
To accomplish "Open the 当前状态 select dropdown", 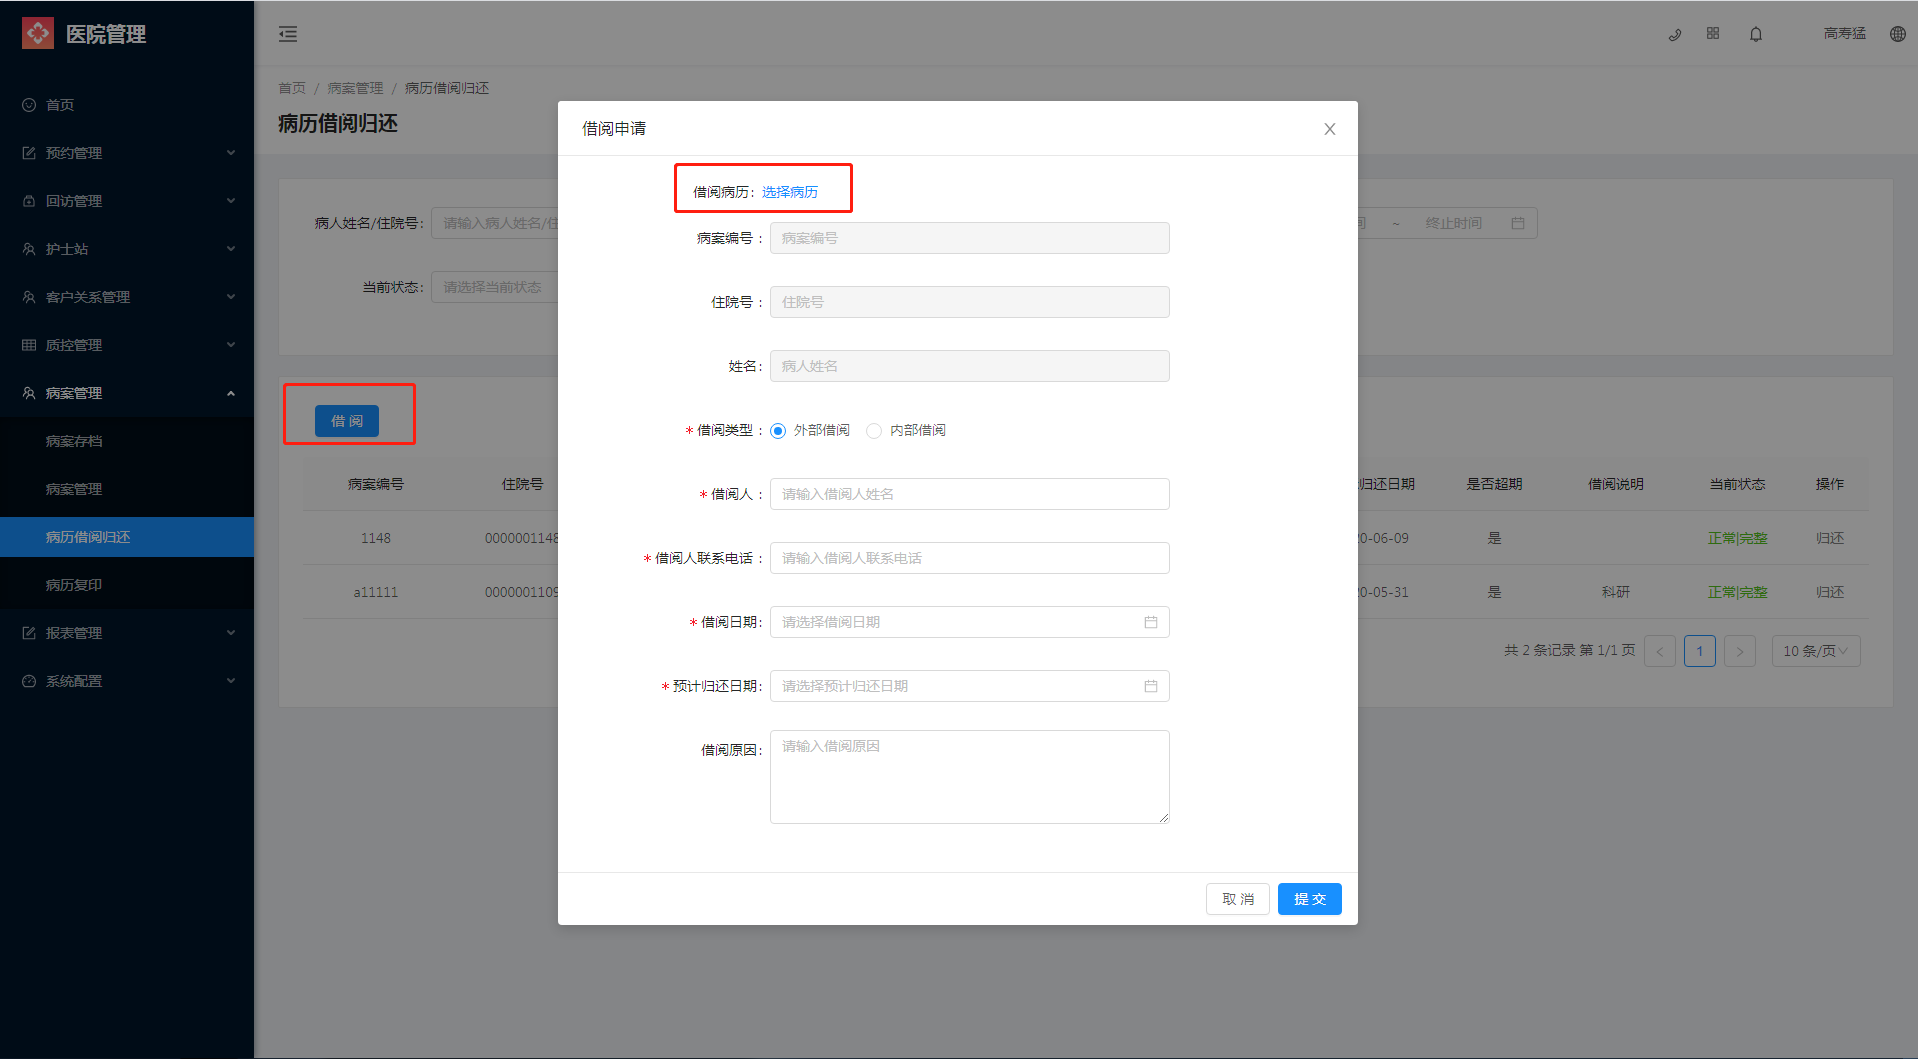I will coord(495,287).
